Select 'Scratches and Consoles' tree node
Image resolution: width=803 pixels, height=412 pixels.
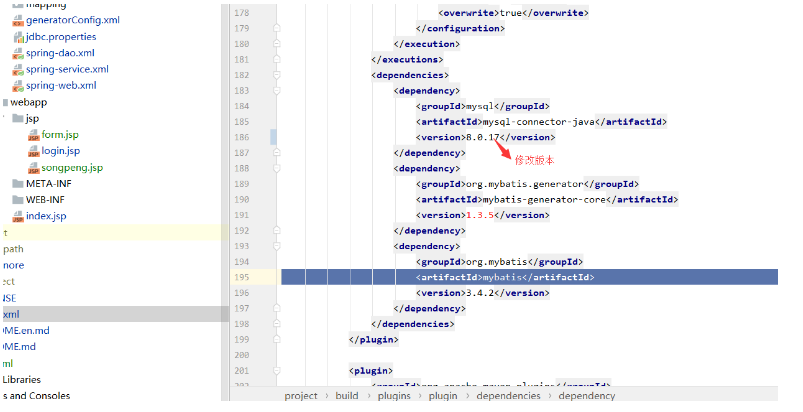click(36, 396)
